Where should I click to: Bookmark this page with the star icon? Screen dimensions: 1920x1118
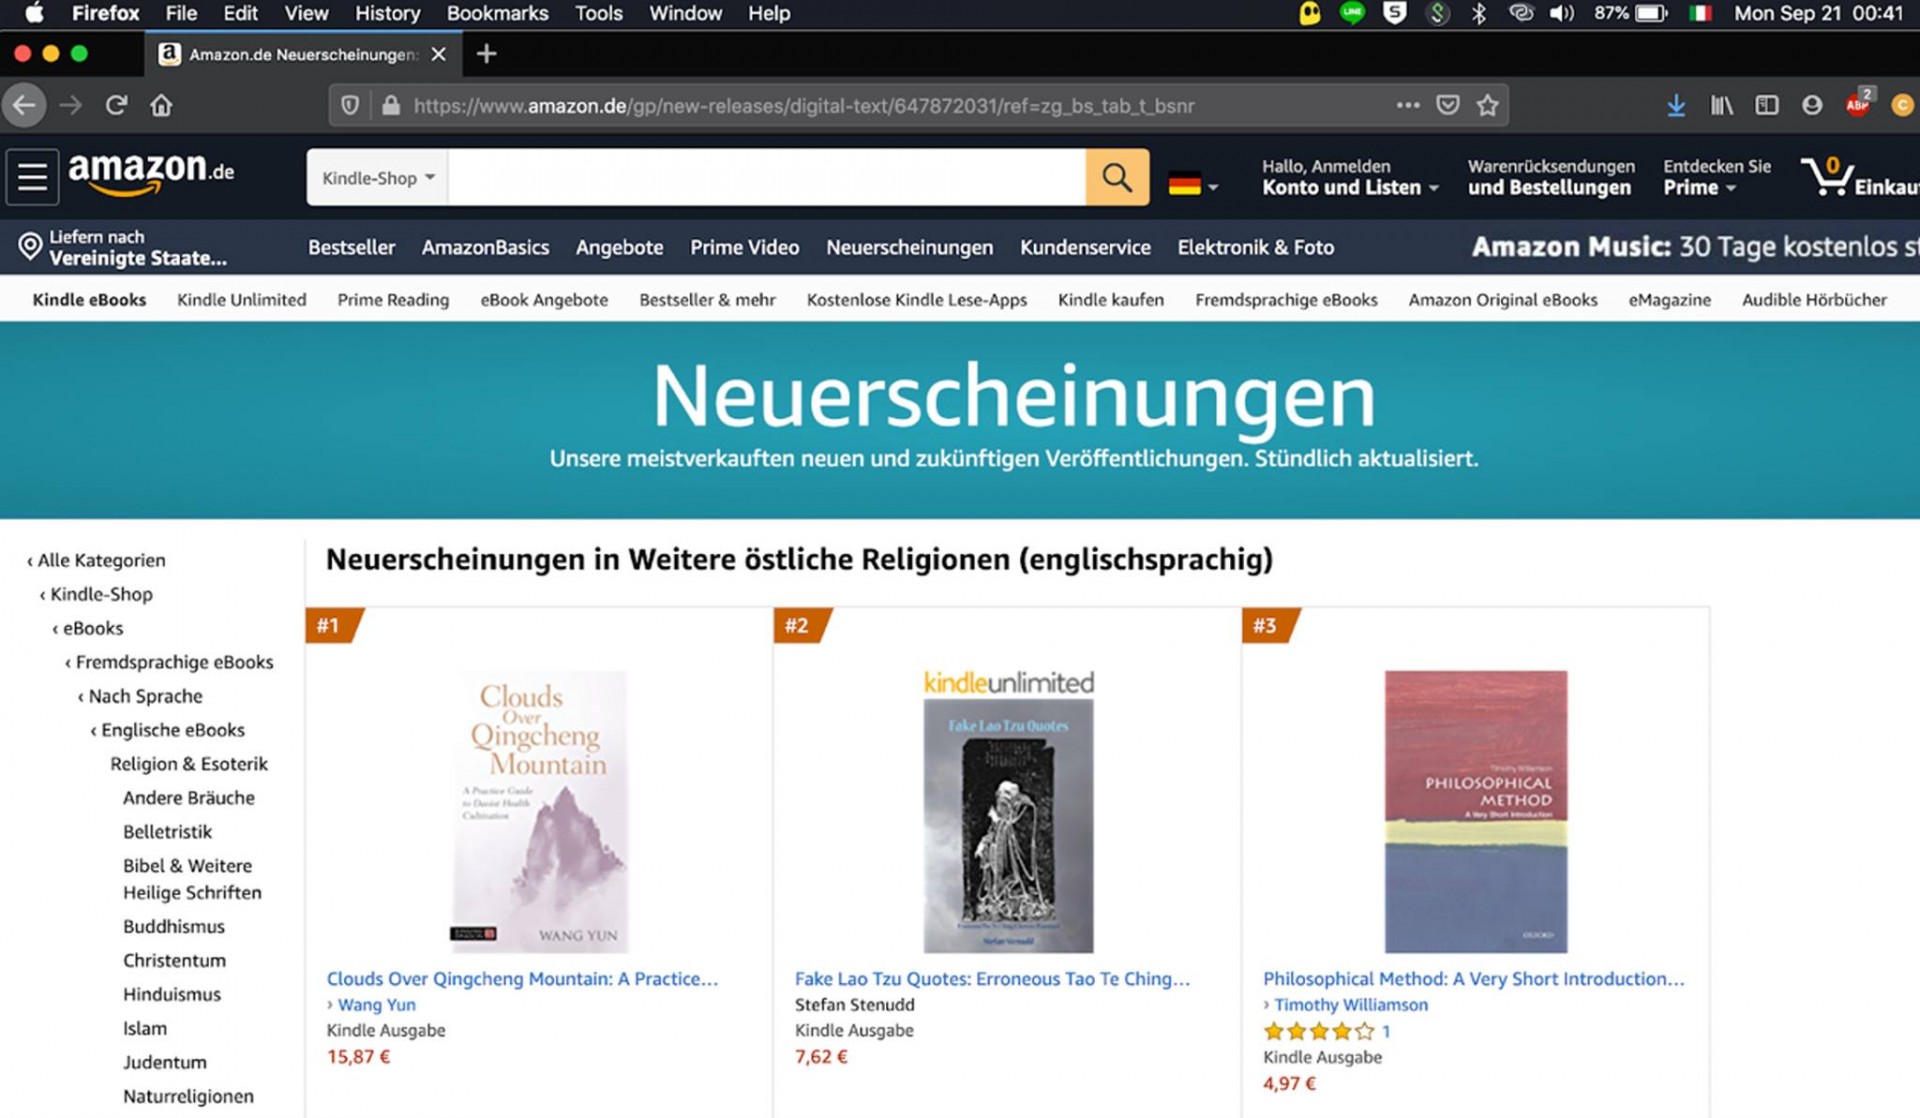(x=1487, y=105)
